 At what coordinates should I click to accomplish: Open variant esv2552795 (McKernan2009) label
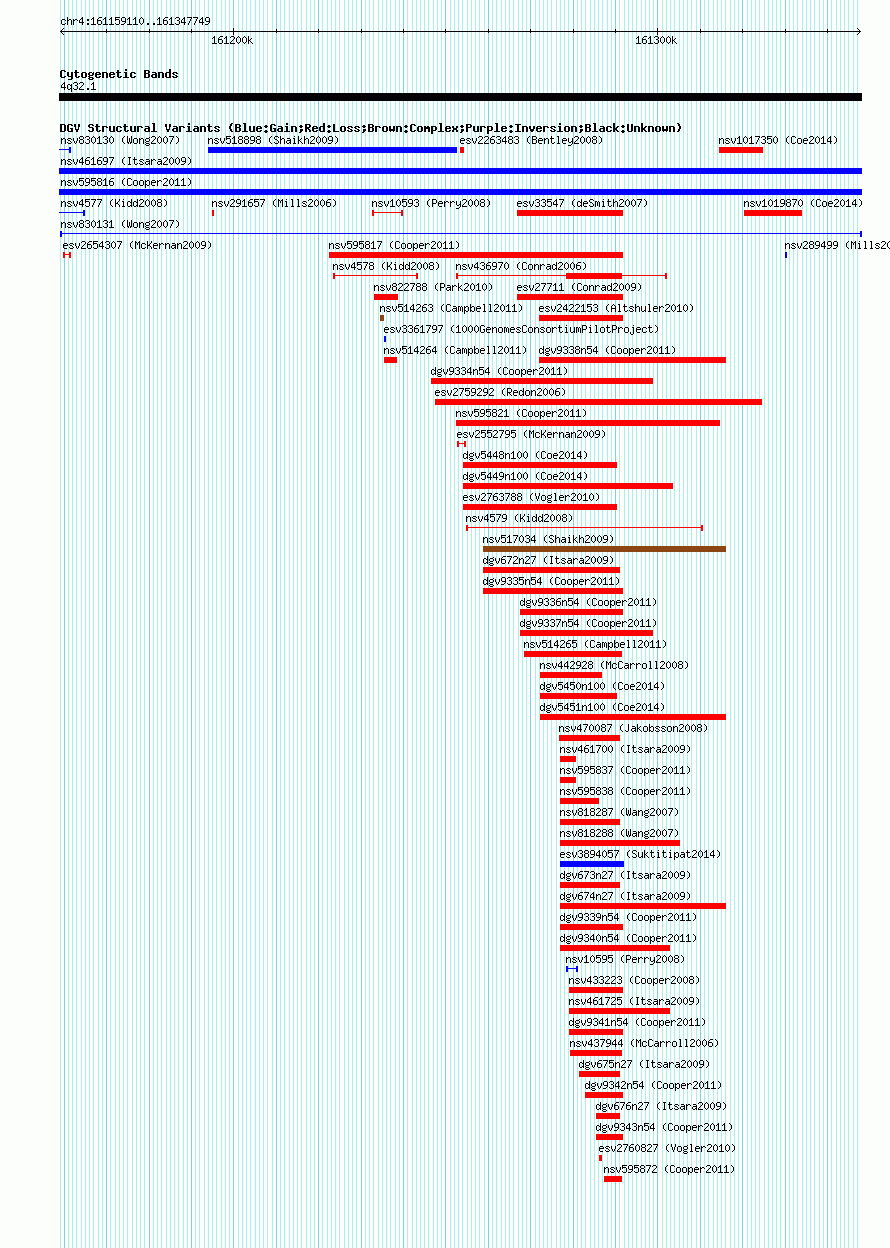coord(531,434)
